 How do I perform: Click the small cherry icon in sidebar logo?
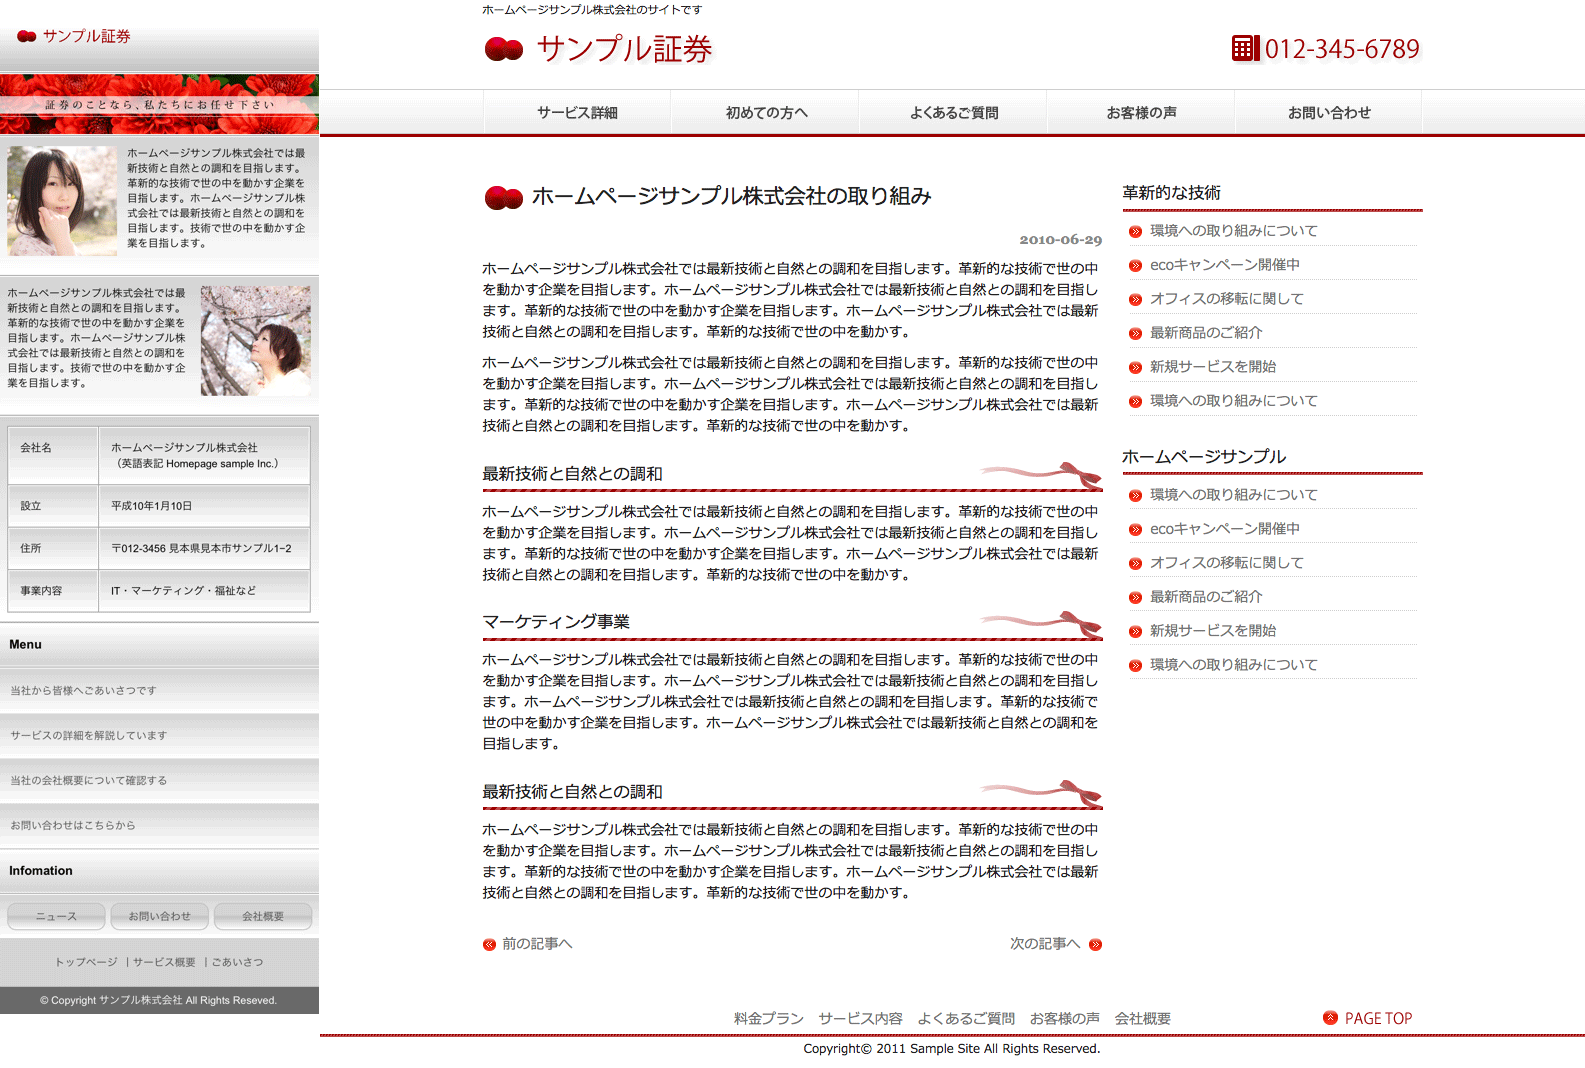click(x=27, y=37)
